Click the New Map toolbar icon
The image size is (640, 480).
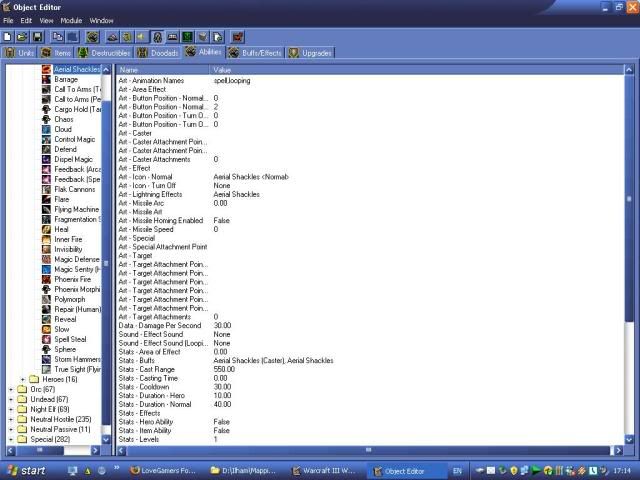(7, 37)
